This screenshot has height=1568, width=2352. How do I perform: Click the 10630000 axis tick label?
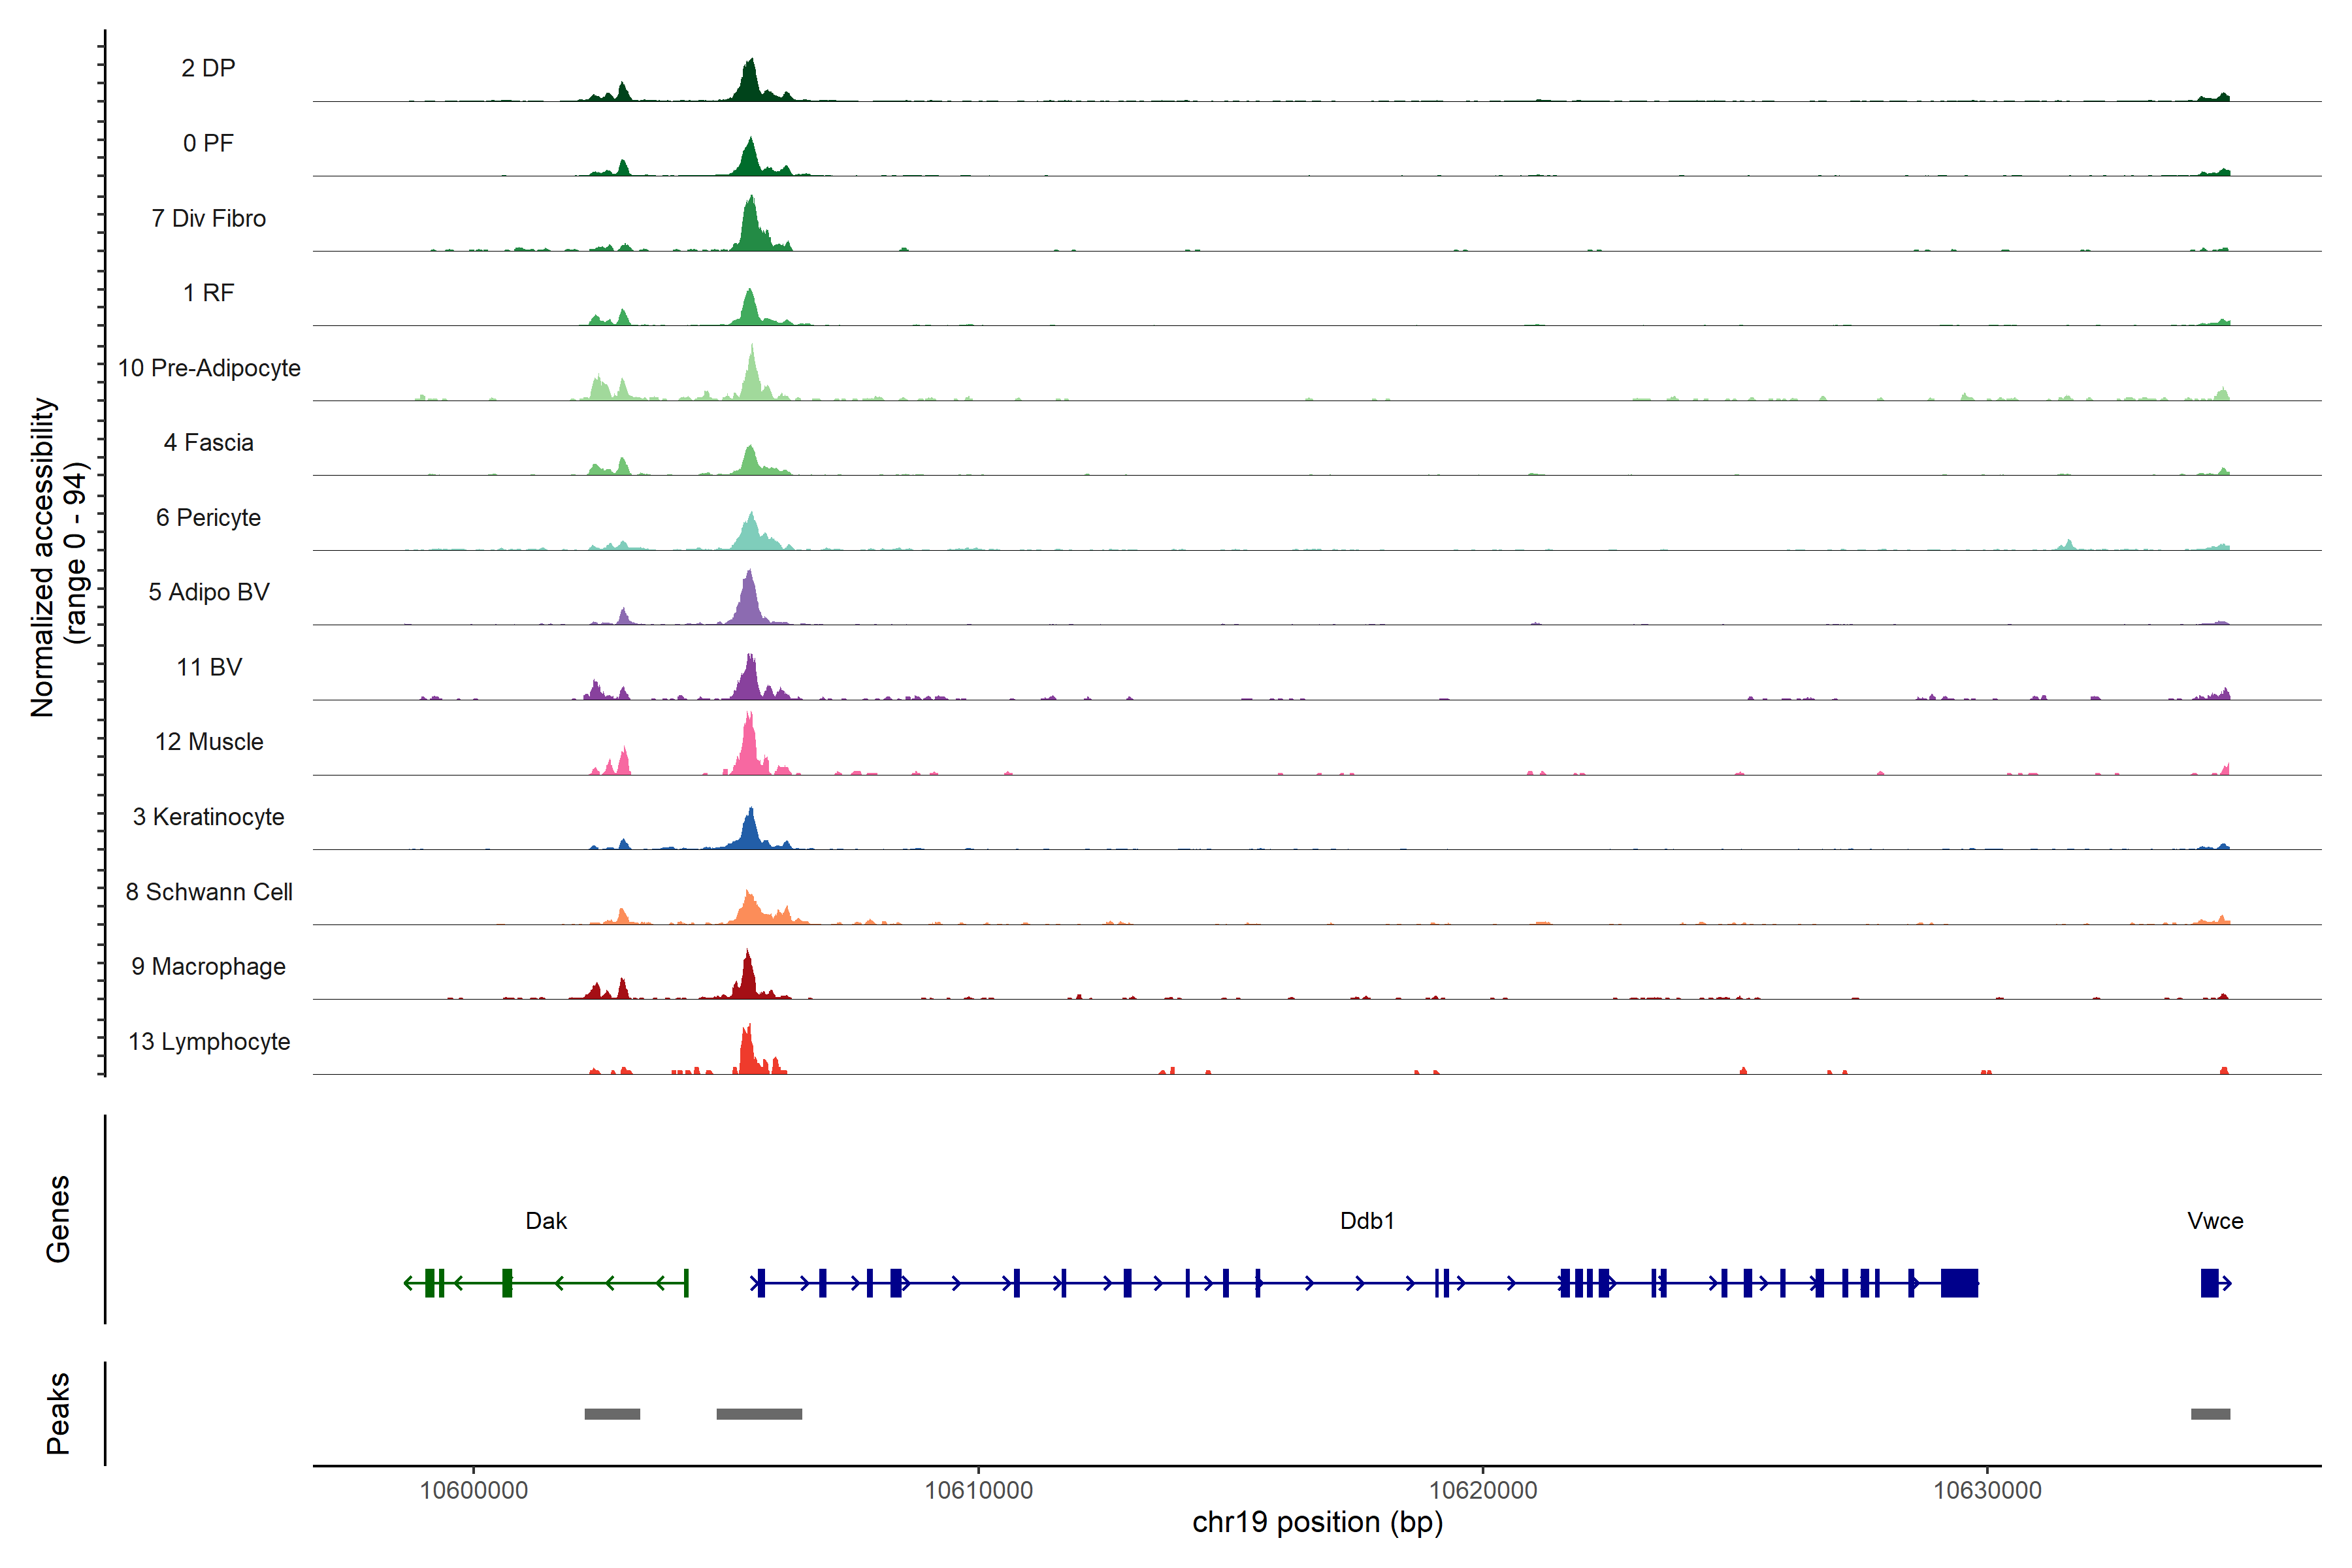[1987, 1490]
